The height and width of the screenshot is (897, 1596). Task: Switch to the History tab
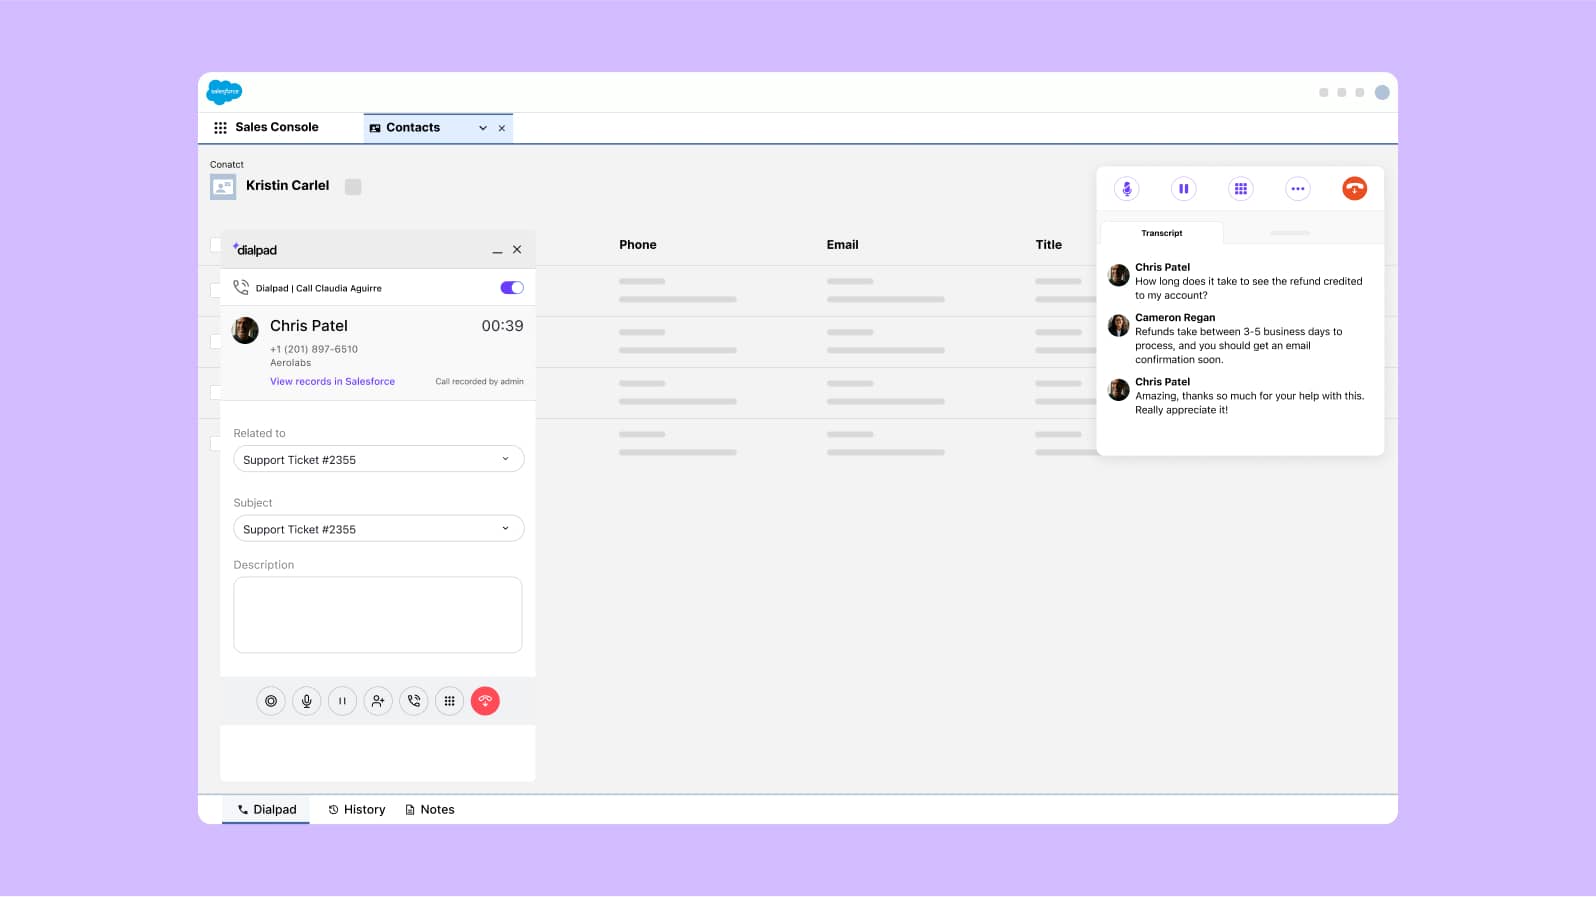point(357,810)
